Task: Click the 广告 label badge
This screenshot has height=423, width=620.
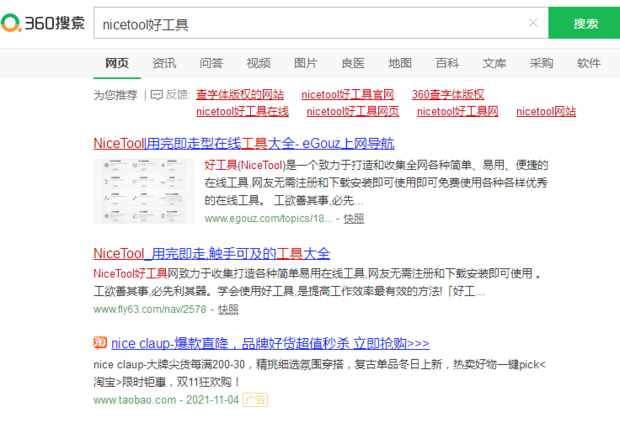Action: (x=255, y=400)
